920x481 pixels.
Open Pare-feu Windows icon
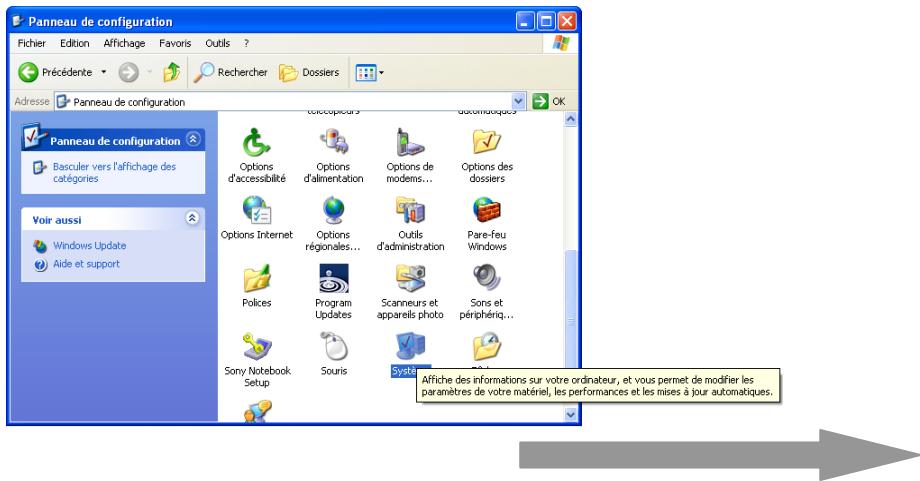489,210
